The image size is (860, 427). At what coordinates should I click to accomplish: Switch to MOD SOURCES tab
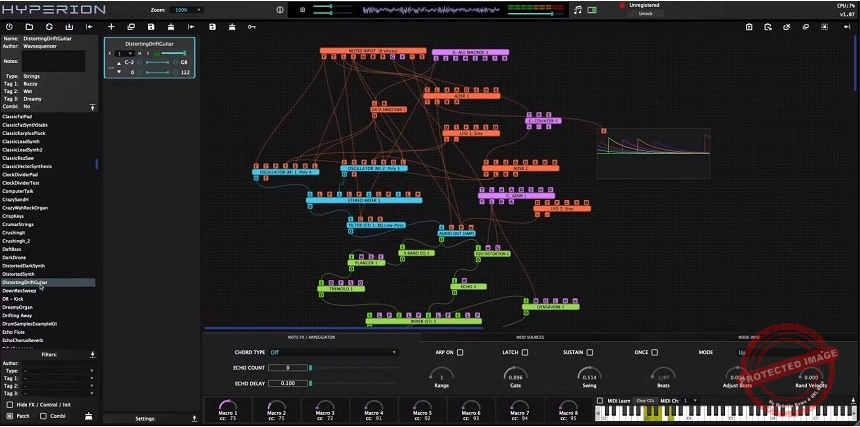[x=530, y=337]
